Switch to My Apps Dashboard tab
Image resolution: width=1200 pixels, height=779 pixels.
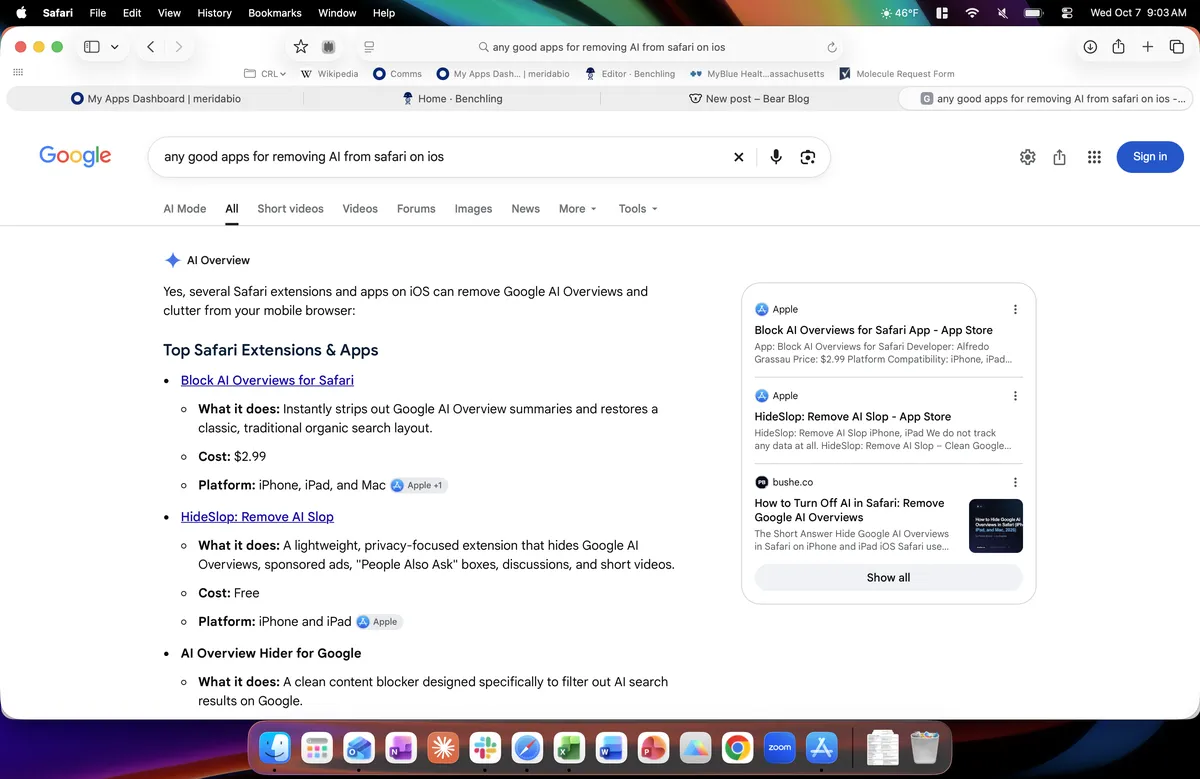(x=156, y=99)
